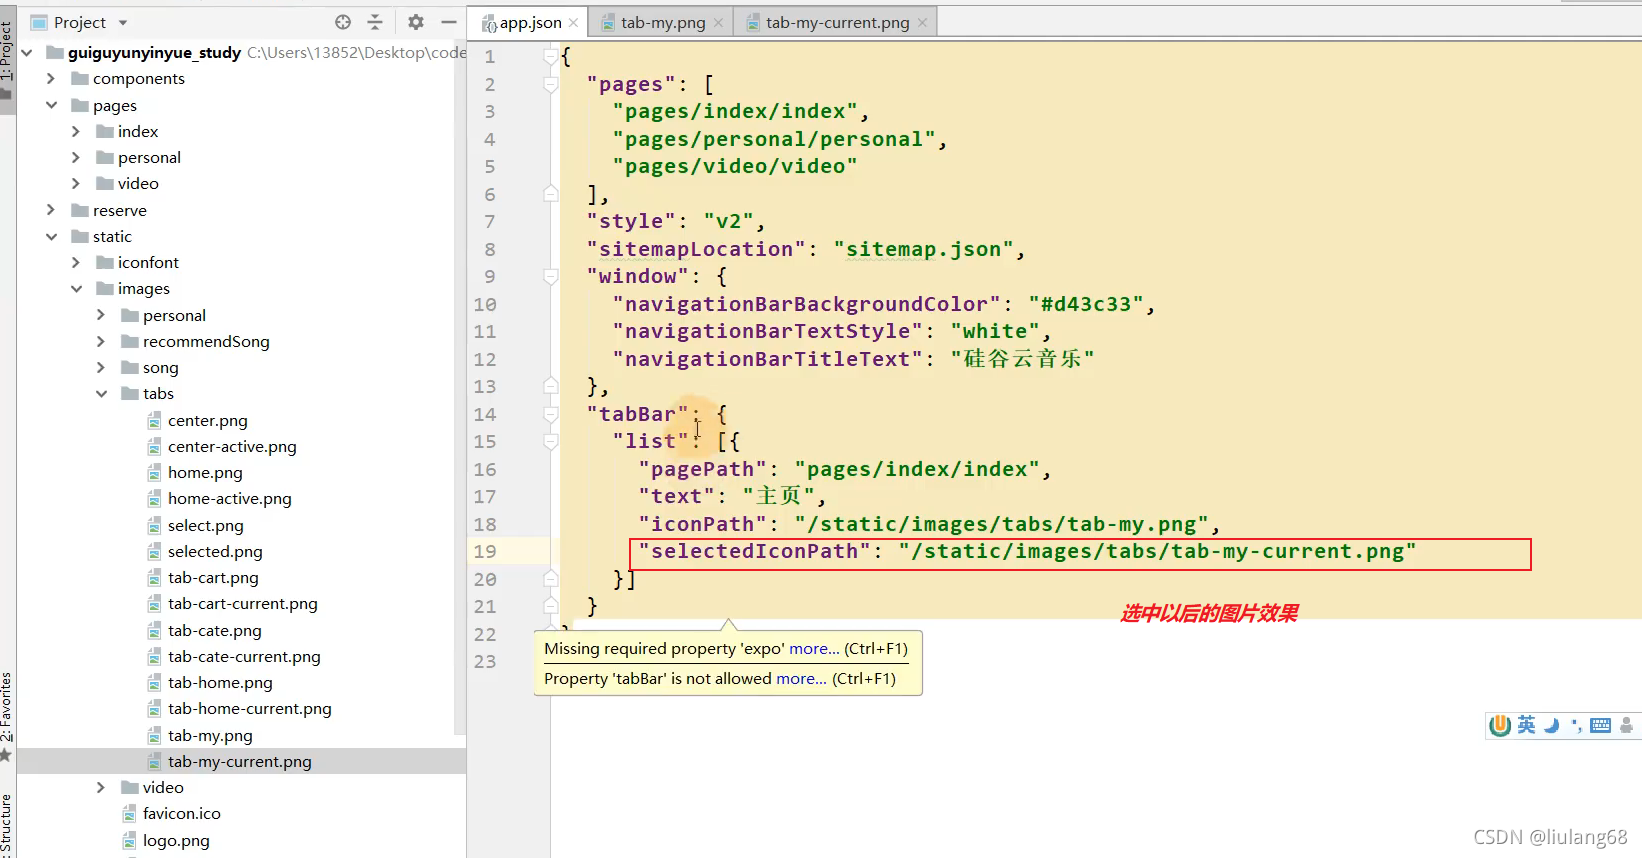1642x858 pixels.
Task: Expand the components folder
Action: pos(51,78)
